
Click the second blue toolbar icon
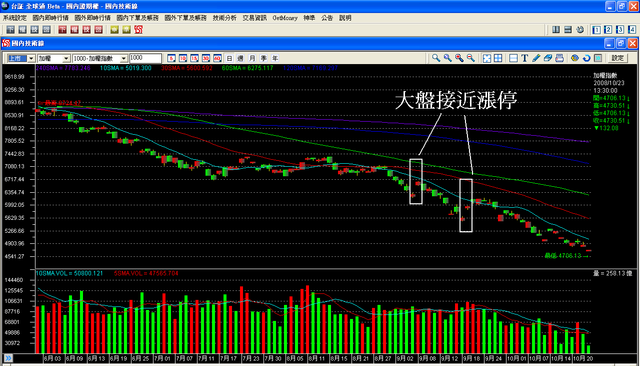[x=22, y=30]
